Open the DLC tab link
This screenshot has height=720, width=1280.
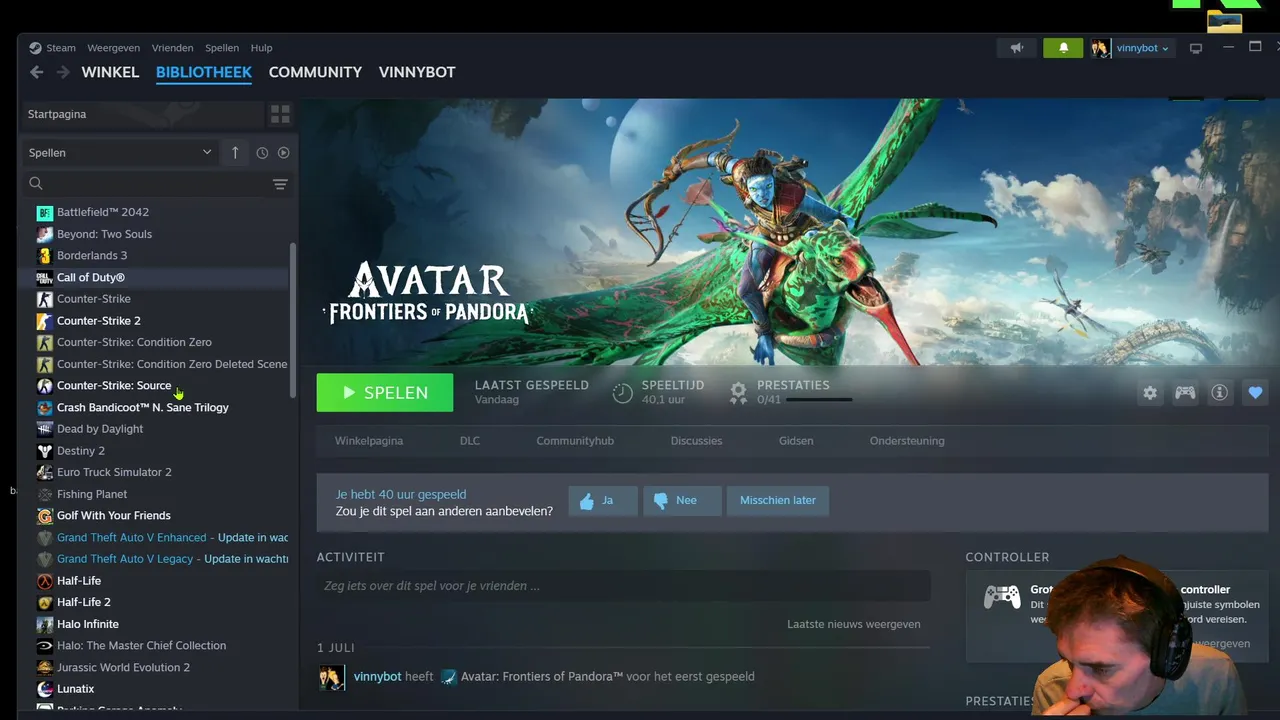[470, 441]
